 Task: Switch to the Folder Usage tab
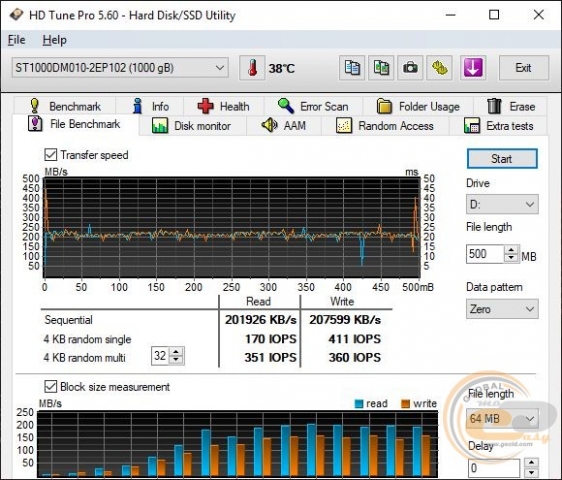418,106
